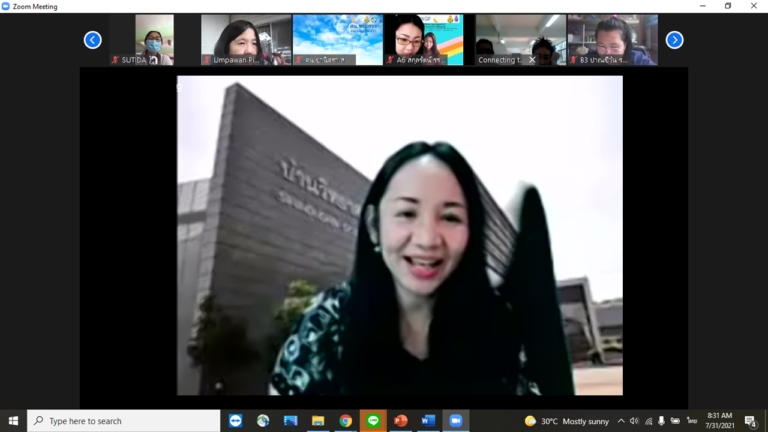
Task: Open File Explorer from the taskbar
Action: click(318, 421)
